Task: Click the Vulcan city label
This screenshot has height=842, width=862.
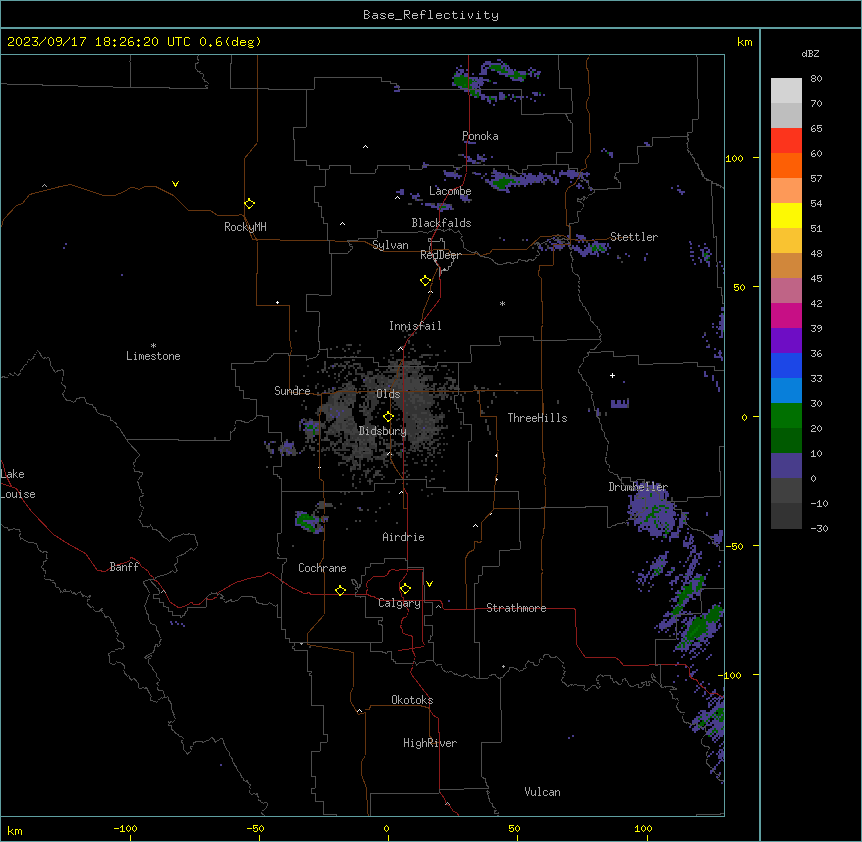Action: [x=543, y=792]
